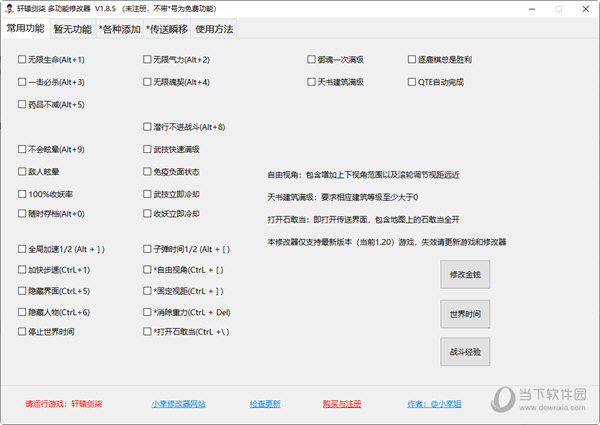This screenshot has width=600, height=425.
Task: Toggle 潜行不进战斗(Alt+8) checkbox
Action: point(146,127)
